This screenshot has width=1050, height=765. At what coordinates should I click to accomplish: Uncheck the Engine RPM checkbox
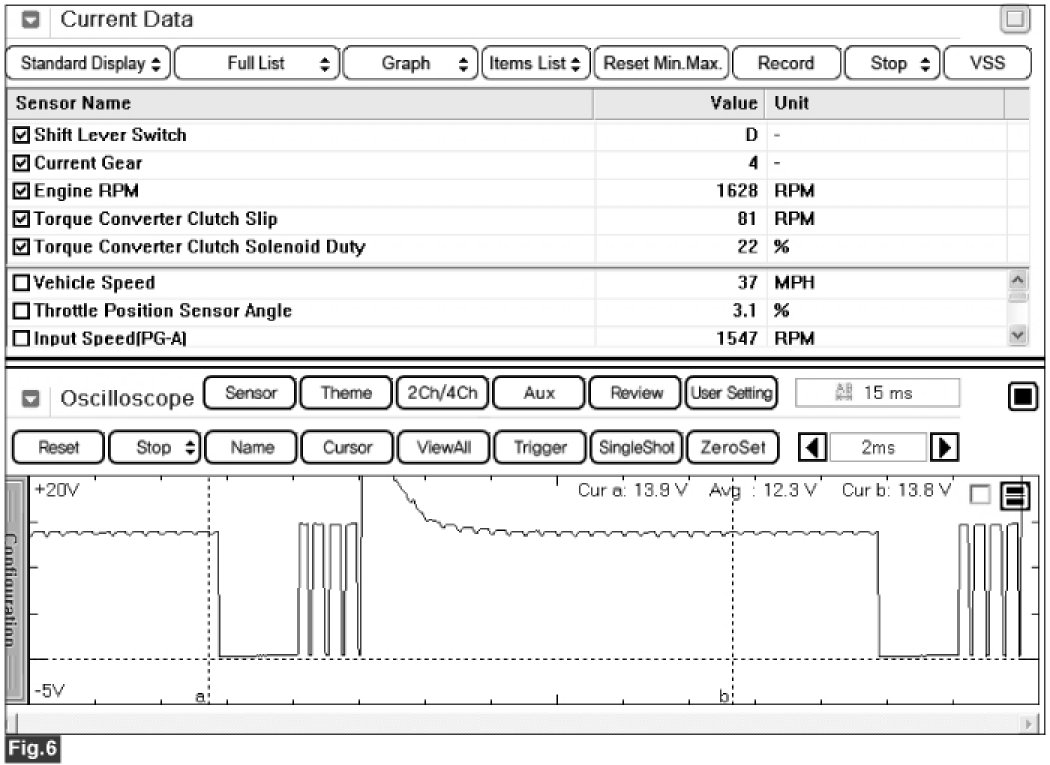22,191
